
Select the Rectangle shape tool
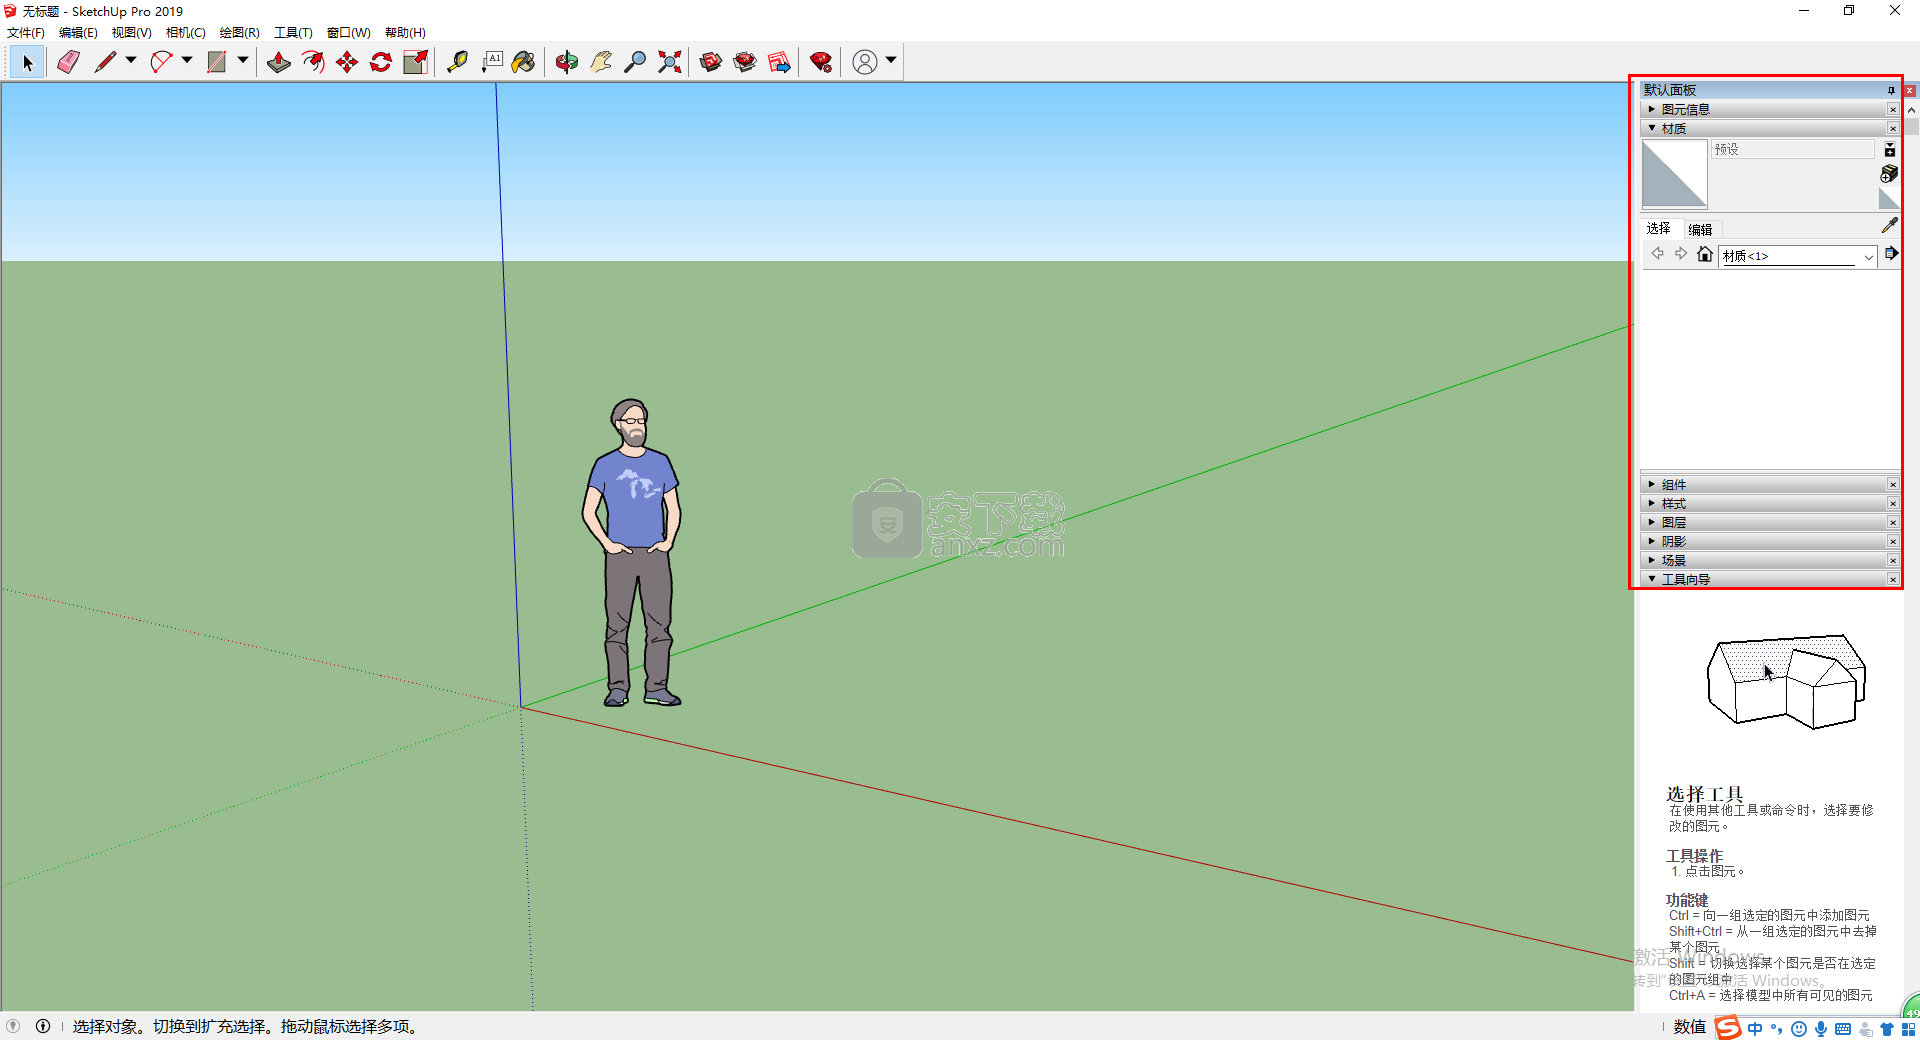click(216, 62)
